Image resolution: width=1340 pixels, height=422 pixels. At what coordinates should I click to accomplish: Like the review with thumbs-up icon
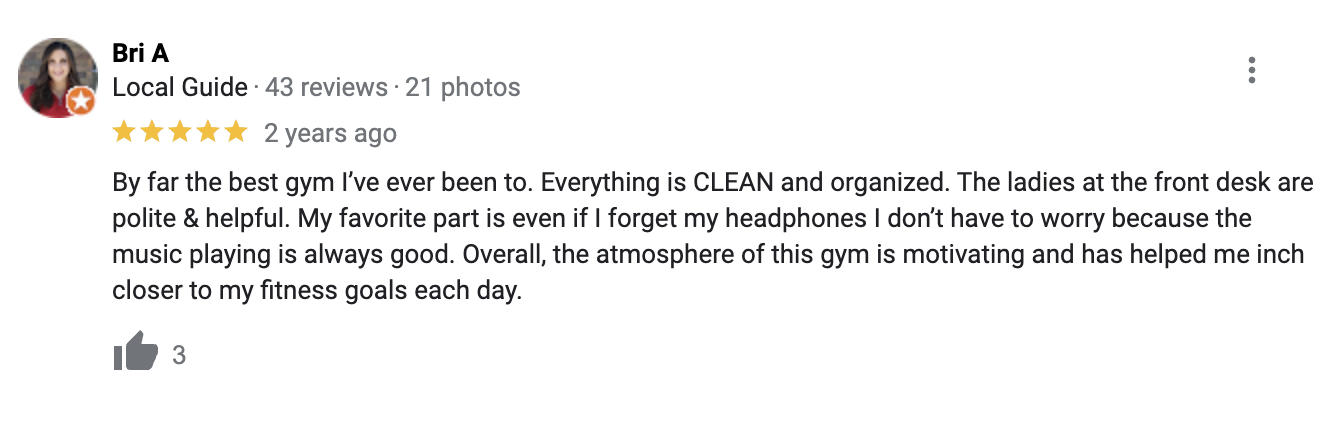tap(136, 353)
